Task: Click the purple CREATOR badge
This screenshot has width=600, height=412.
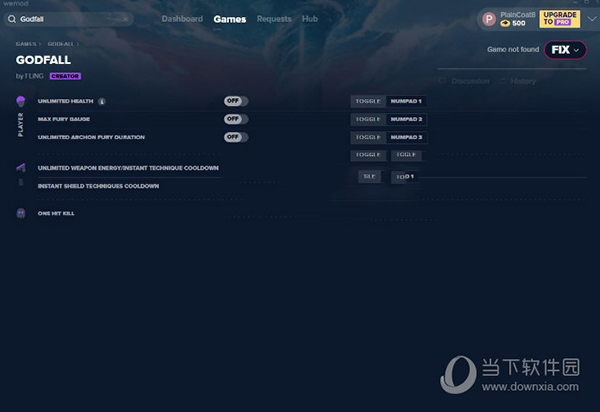Action: pos(65,76)
